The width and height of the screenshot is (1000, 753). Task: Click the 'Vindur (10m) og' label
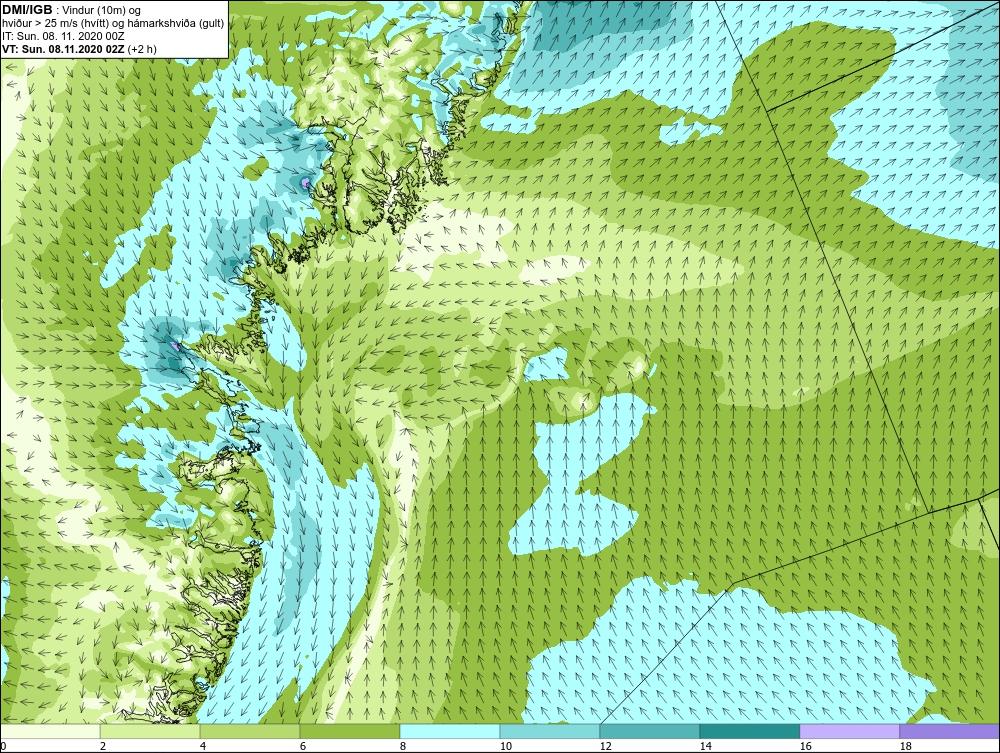coord(103,11)
